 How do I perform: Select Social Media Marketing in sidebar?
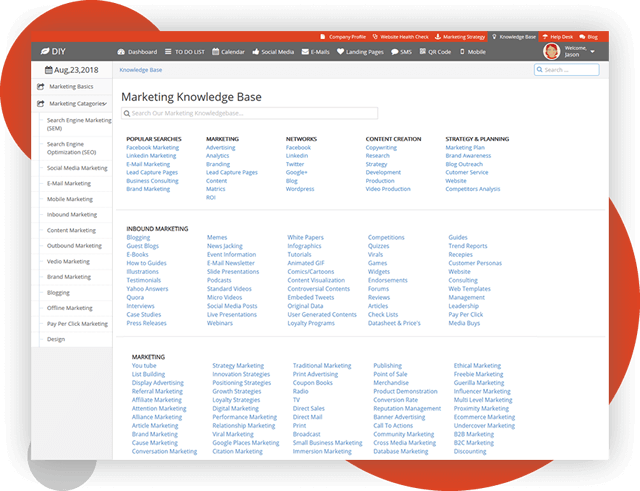77,168
